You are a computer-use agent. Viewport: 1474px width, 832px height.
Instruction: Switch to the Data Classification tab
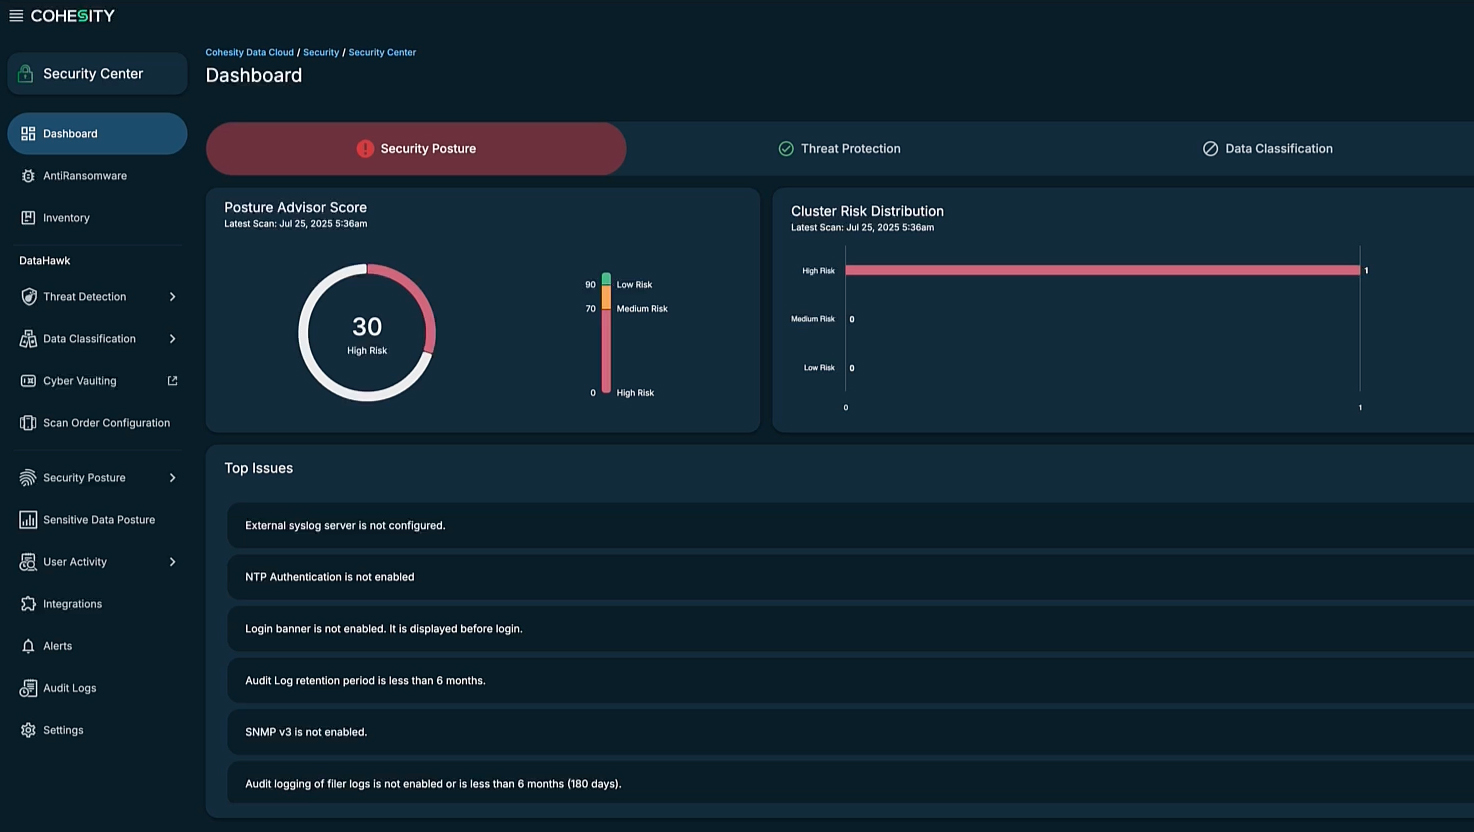(1267, 149)
